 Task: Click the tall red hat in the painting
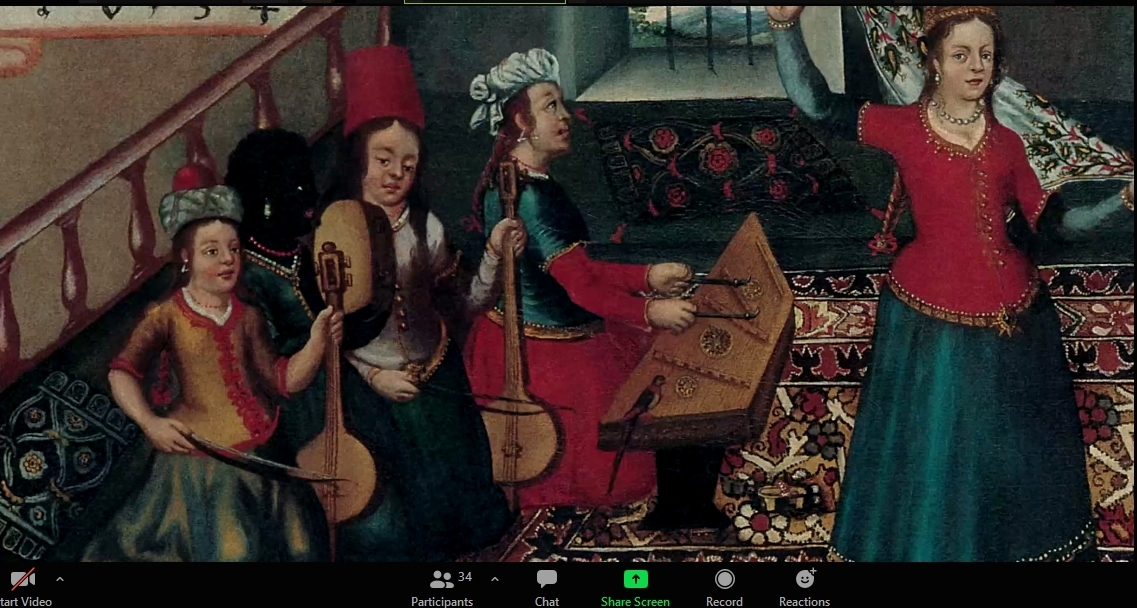click(x=384, y=88)
